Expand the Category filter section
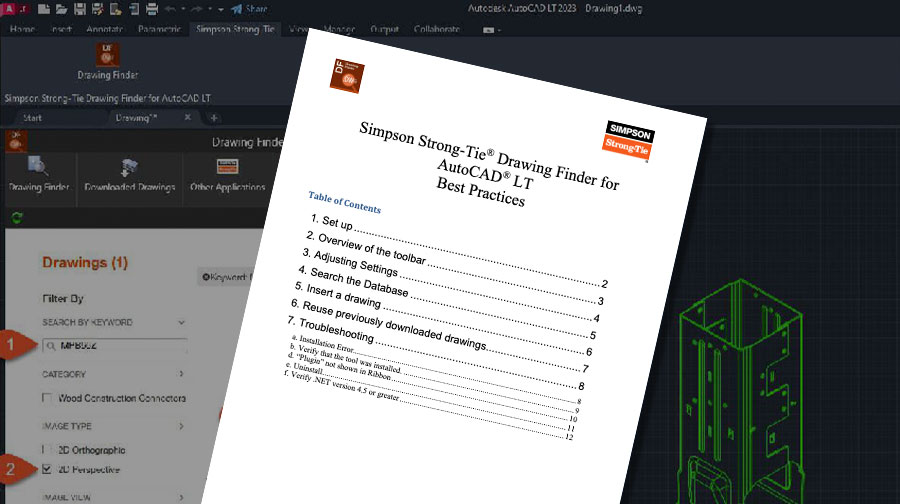This screenshot has height=504, width=900. [181, 374]
